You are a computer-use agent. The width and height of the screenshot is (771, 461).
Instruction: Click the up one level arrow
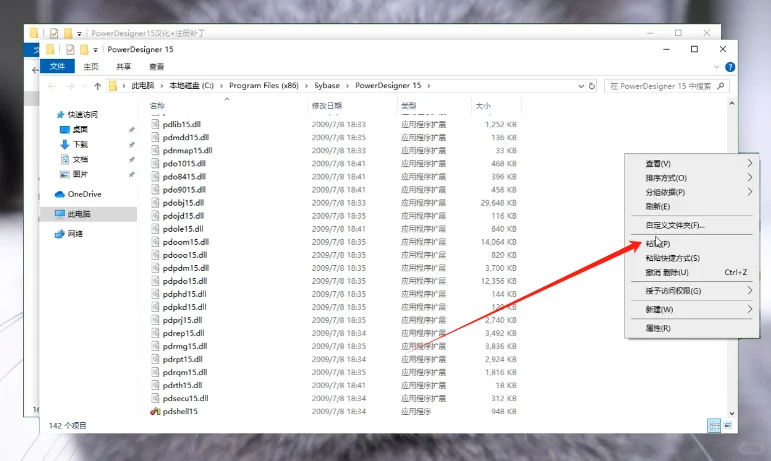pyautogui.click(x=97, y=86)
